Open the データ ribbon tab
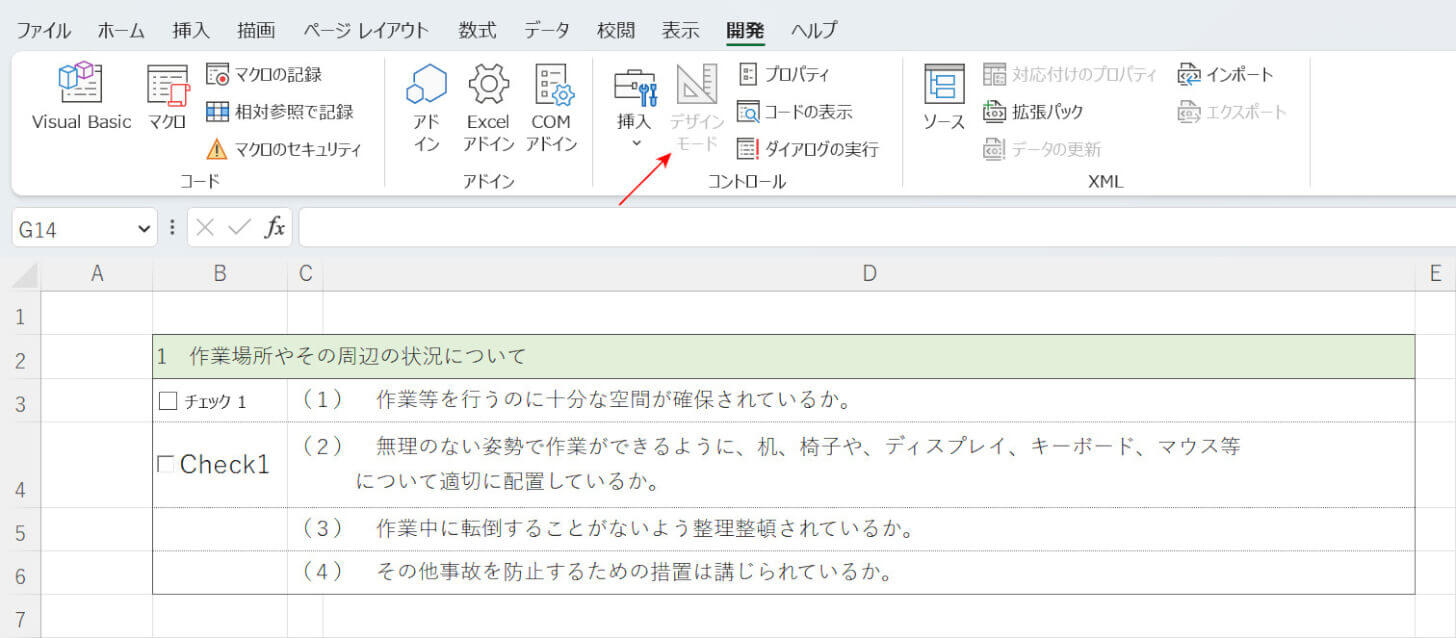Image resolution: width=1456 pixels, height=638 pixels. pyautogui.click(x=546, y=30)
